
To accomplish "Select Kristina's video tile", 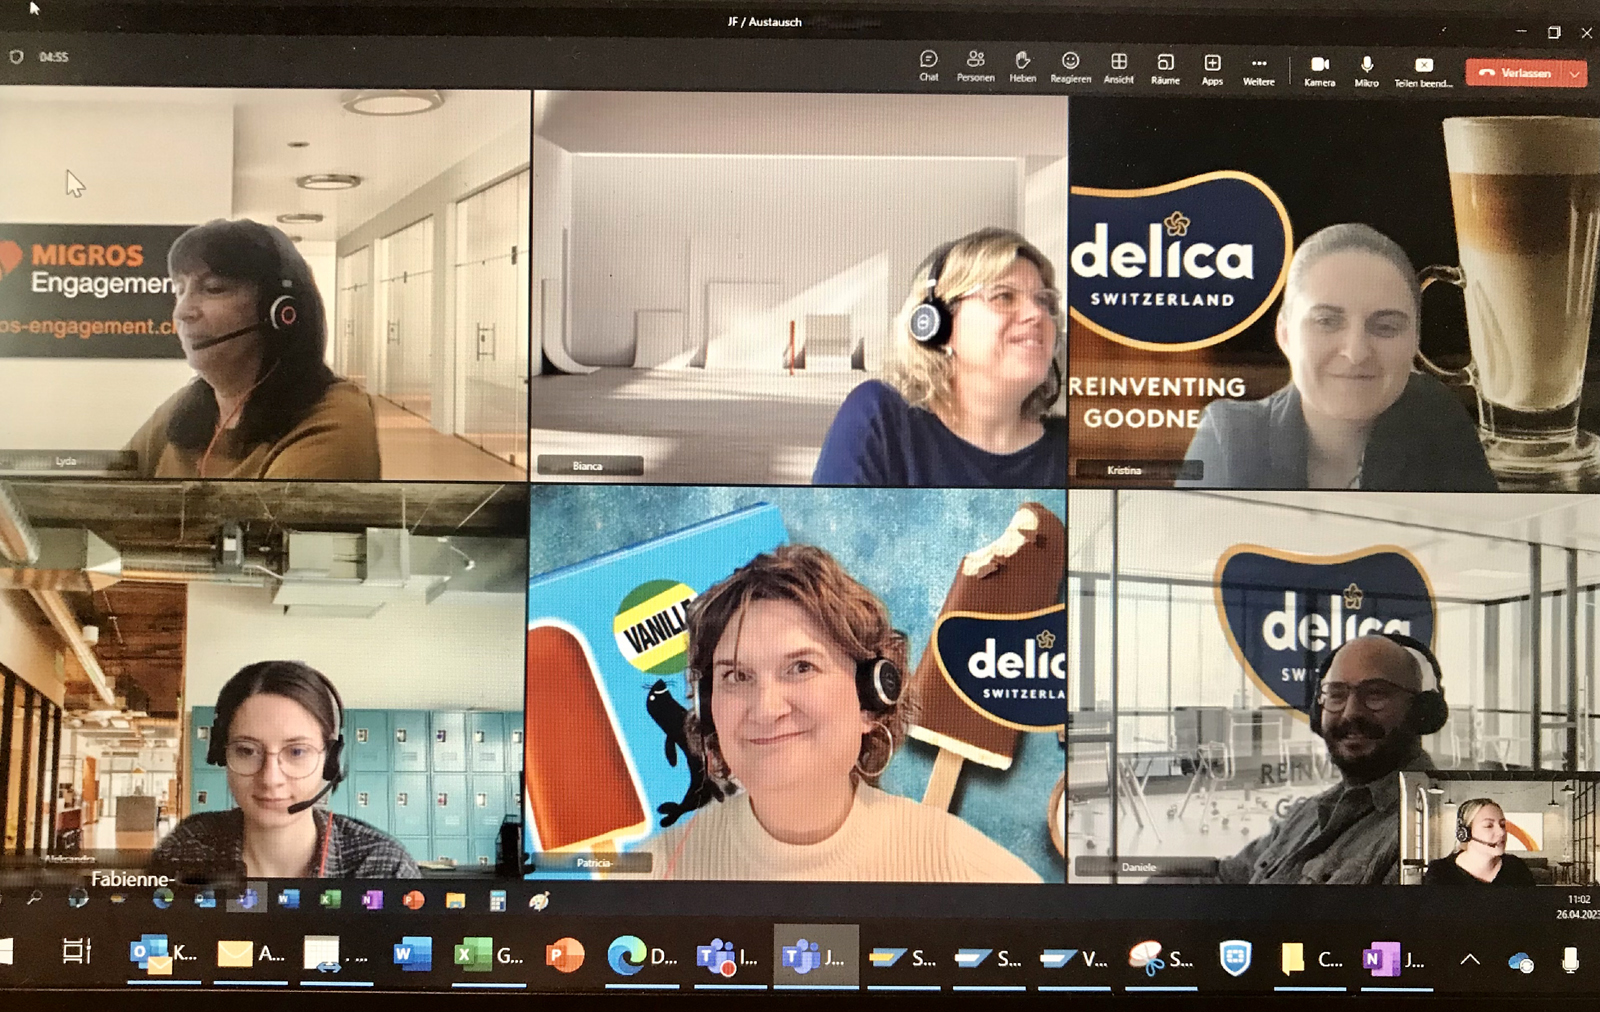I will pyautogui.click(x=1334, y=292).
